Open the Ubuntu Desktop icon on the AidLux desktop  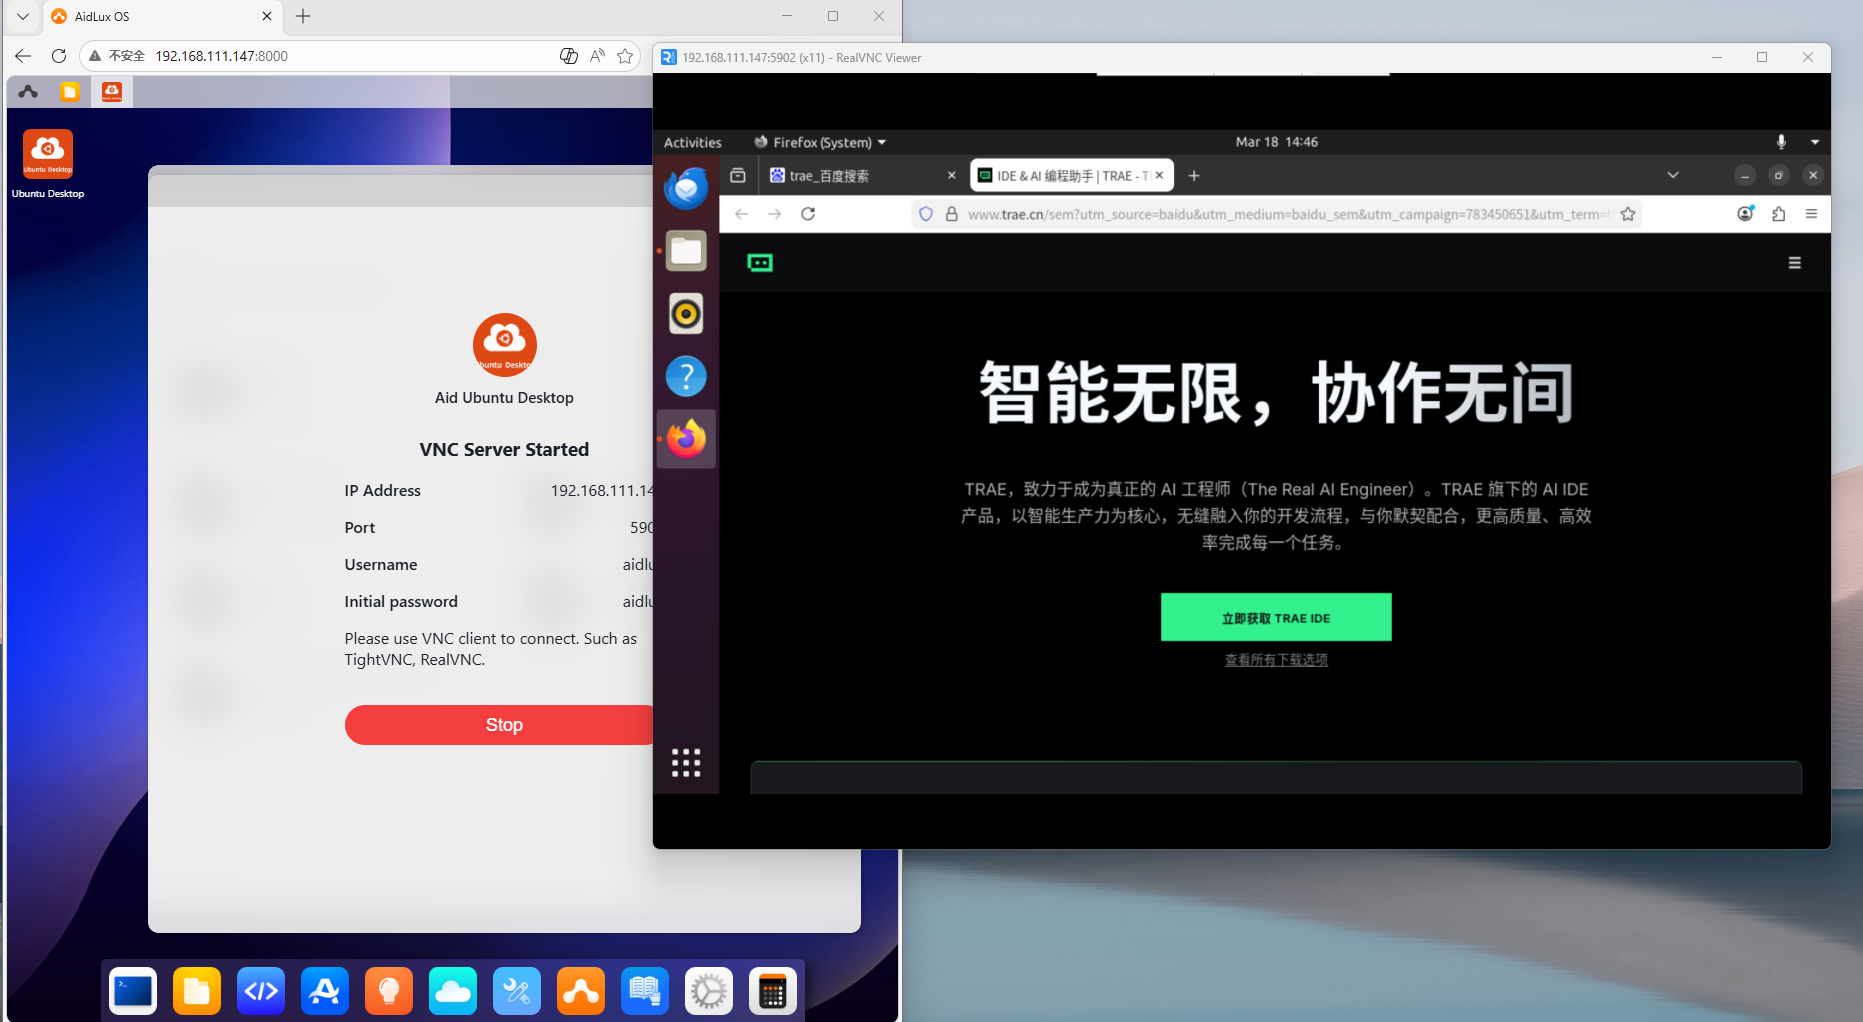[48, 164]
